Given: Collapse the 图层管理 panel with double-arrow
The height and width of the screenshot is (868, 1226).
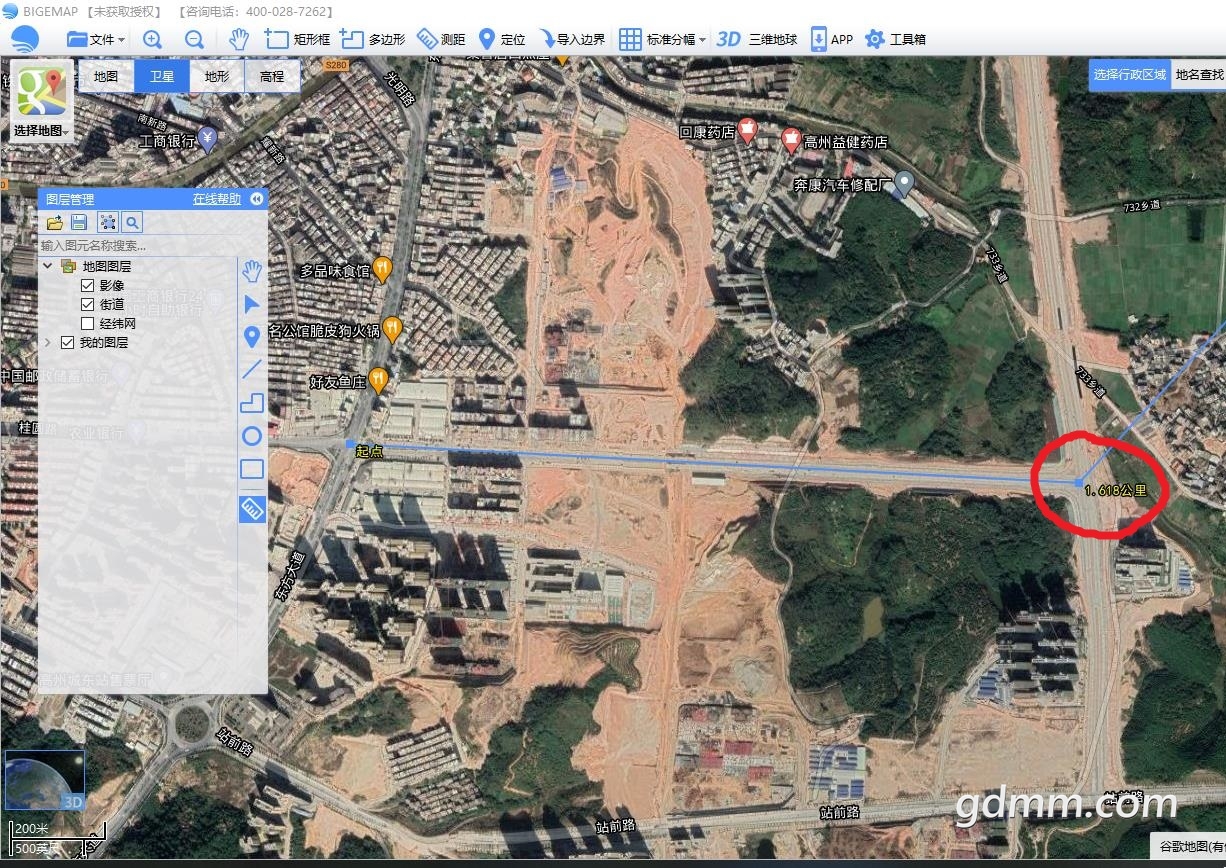Looking at the screenshot, I should [x=257, y=199].
